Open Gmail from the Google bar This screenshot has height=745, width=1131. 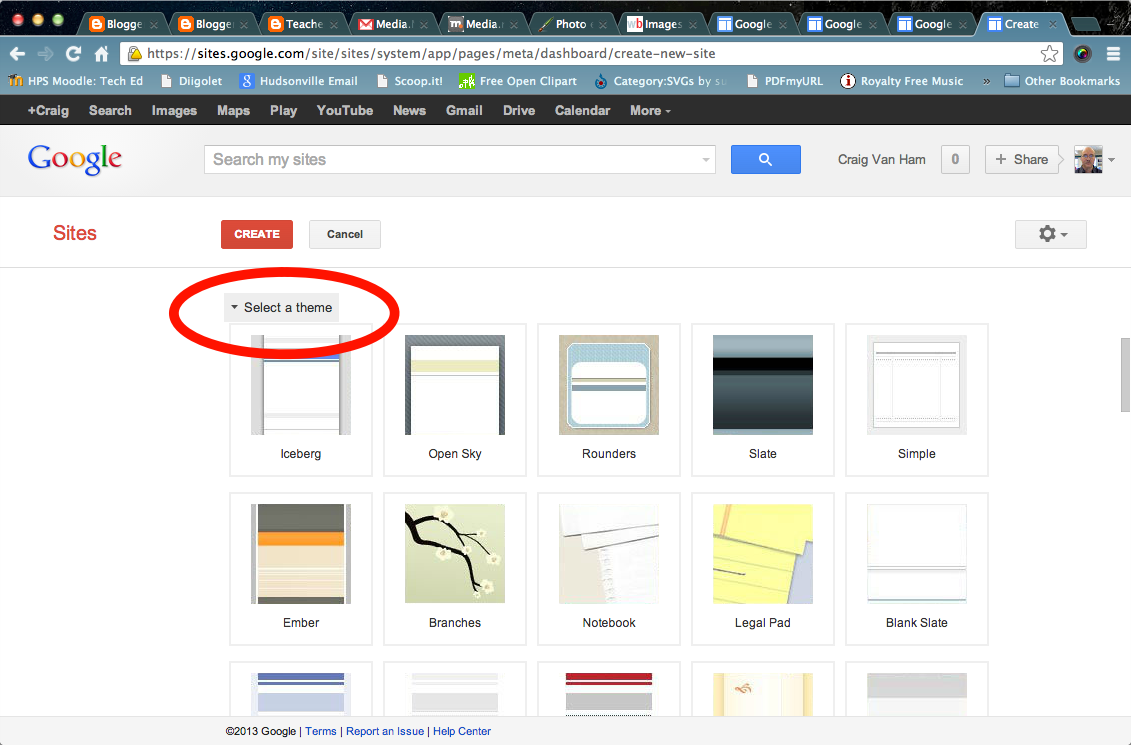464,110
